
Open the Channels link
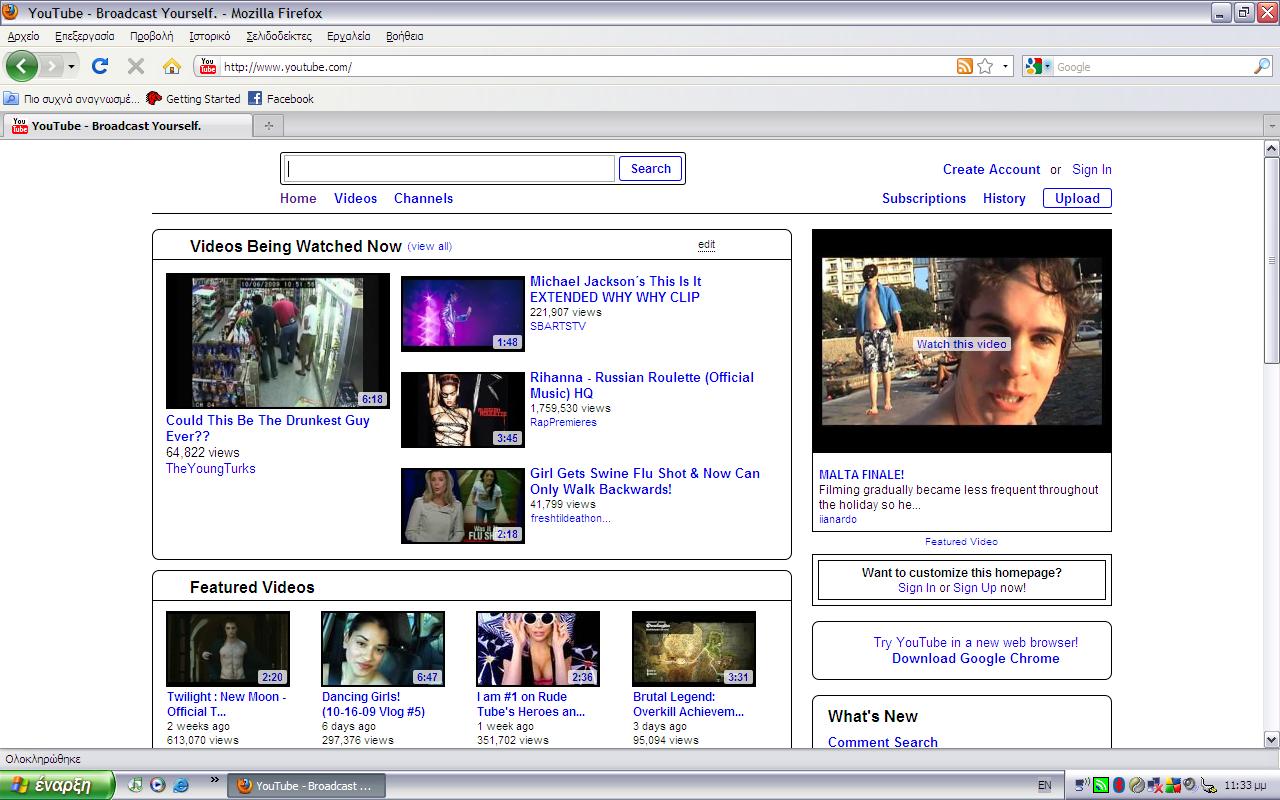pyautogui.click(x=424, y=198)
